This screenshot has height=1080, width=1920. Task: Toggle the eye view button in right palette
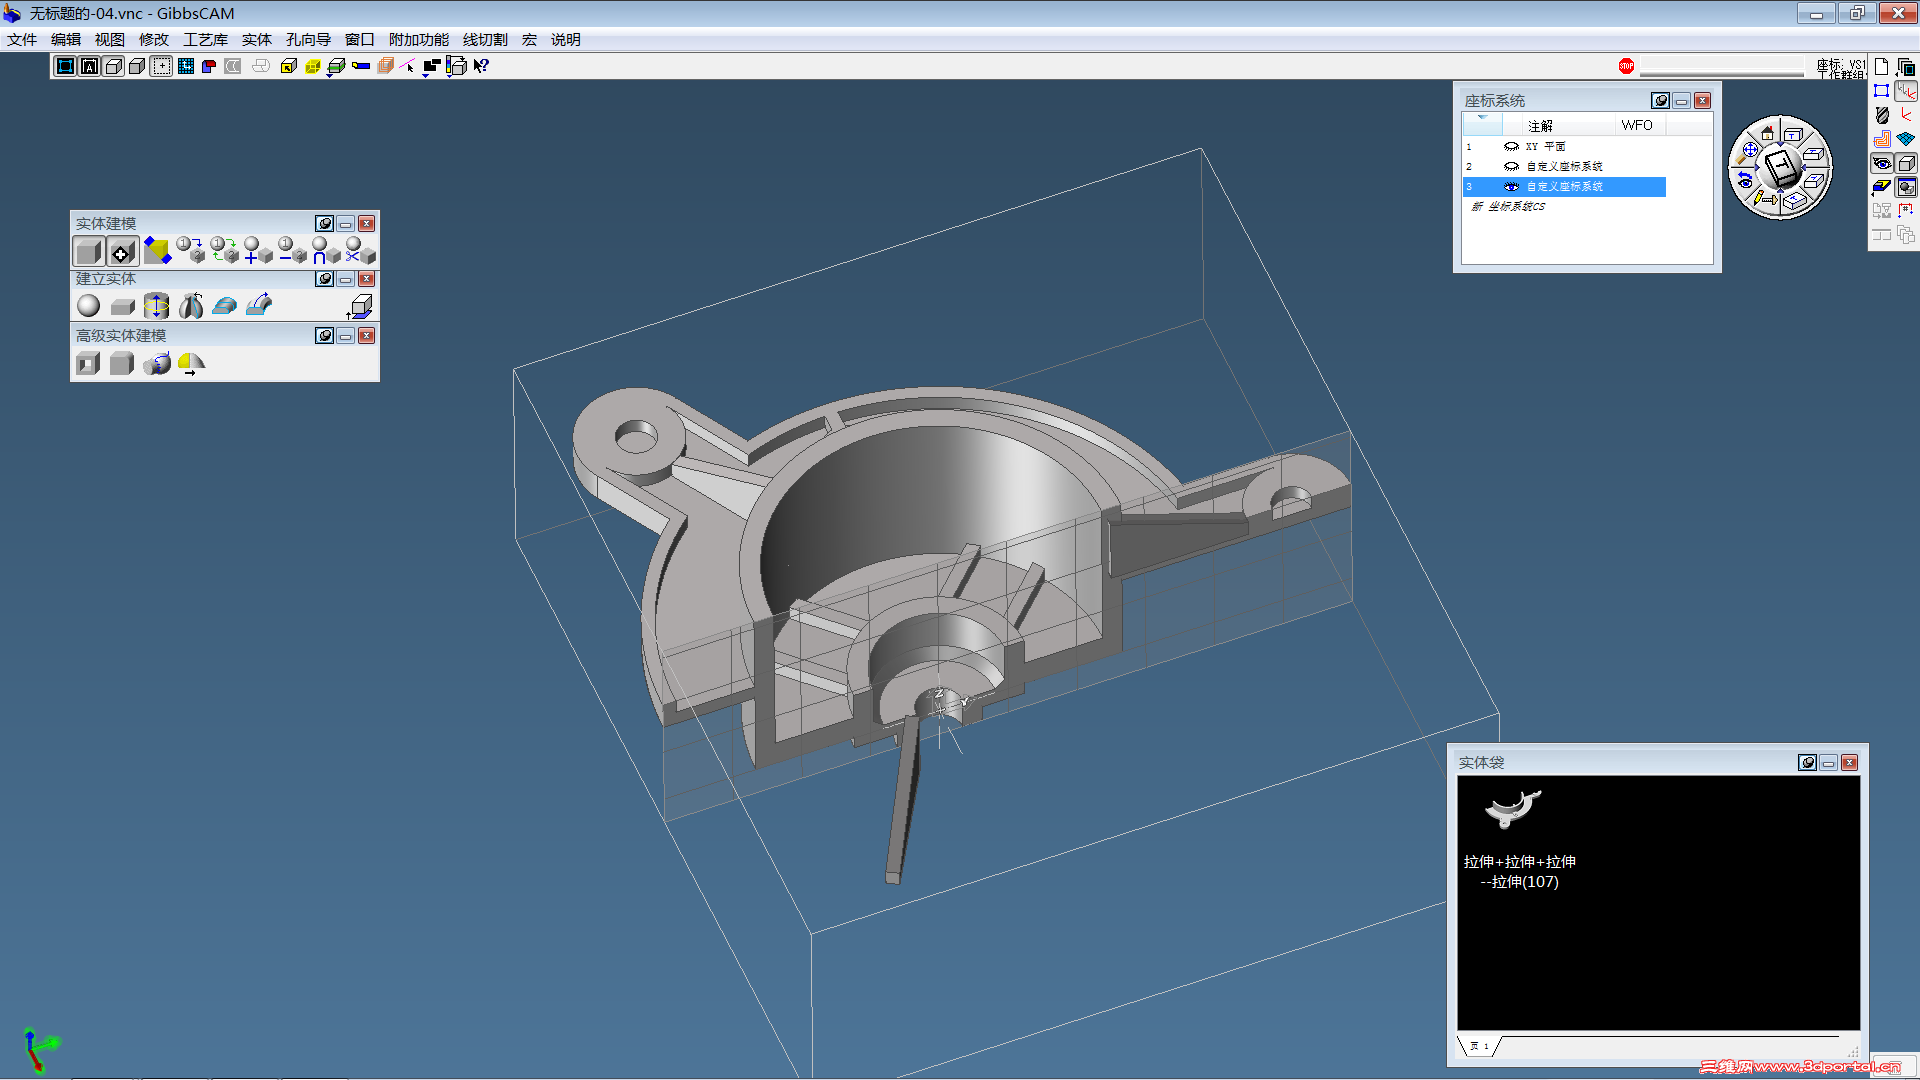point(1882,163)
